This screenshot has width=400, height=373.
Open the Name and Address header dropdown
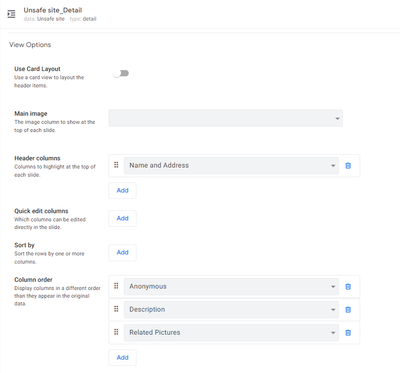coord(231,166)
